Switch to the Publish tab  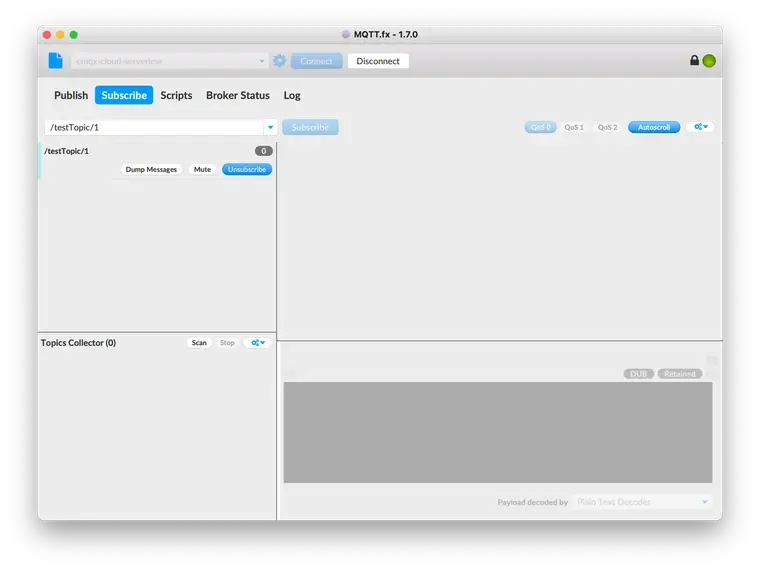pyautogui.click(x=71, y=95)
